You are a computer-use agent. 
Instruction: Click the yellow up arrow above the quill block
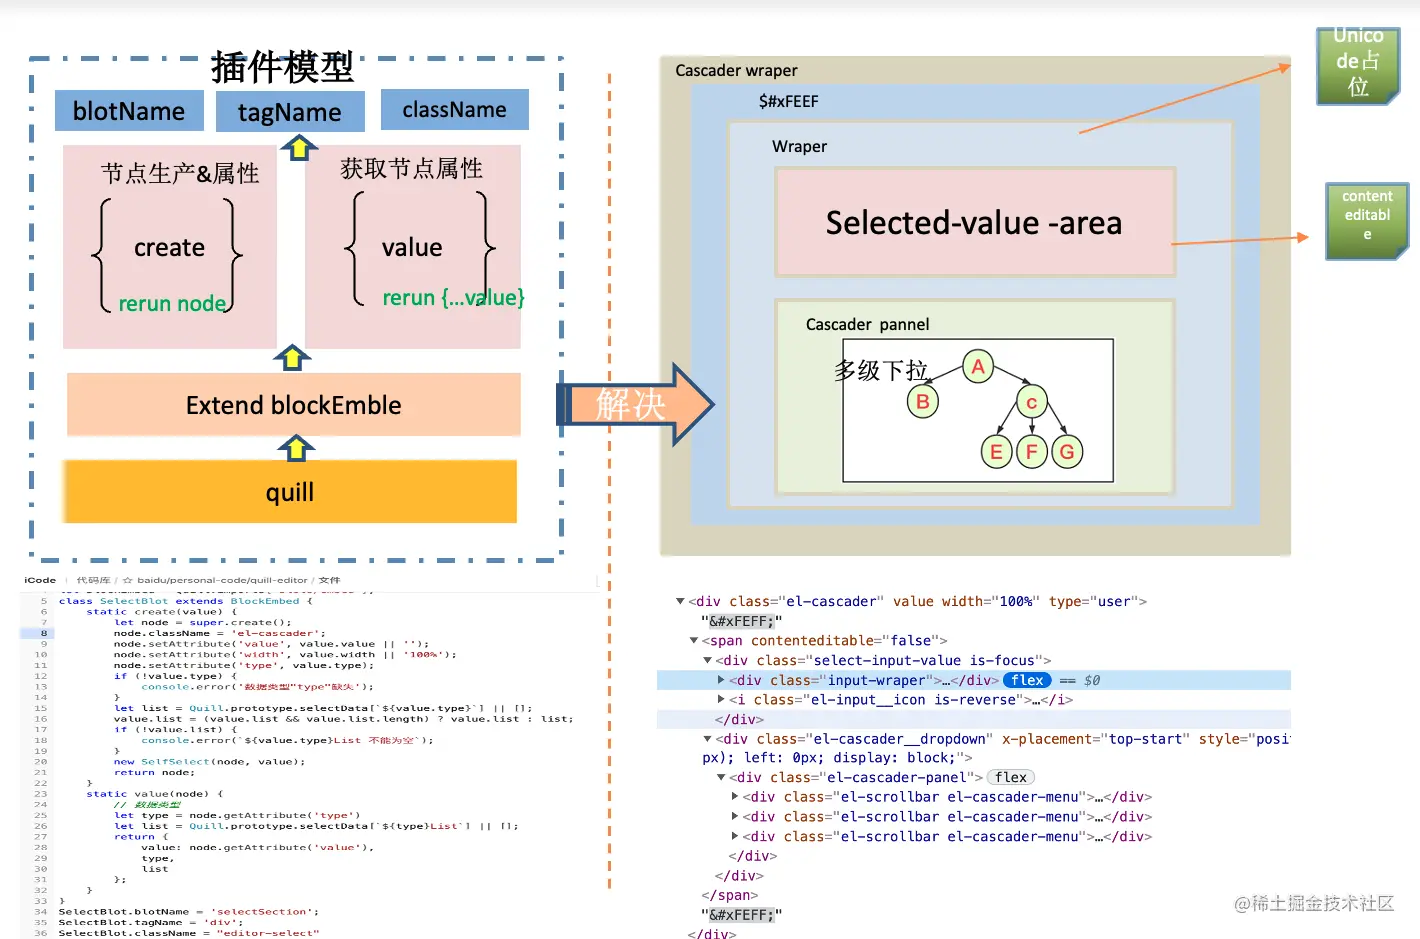tap(295, 448)
